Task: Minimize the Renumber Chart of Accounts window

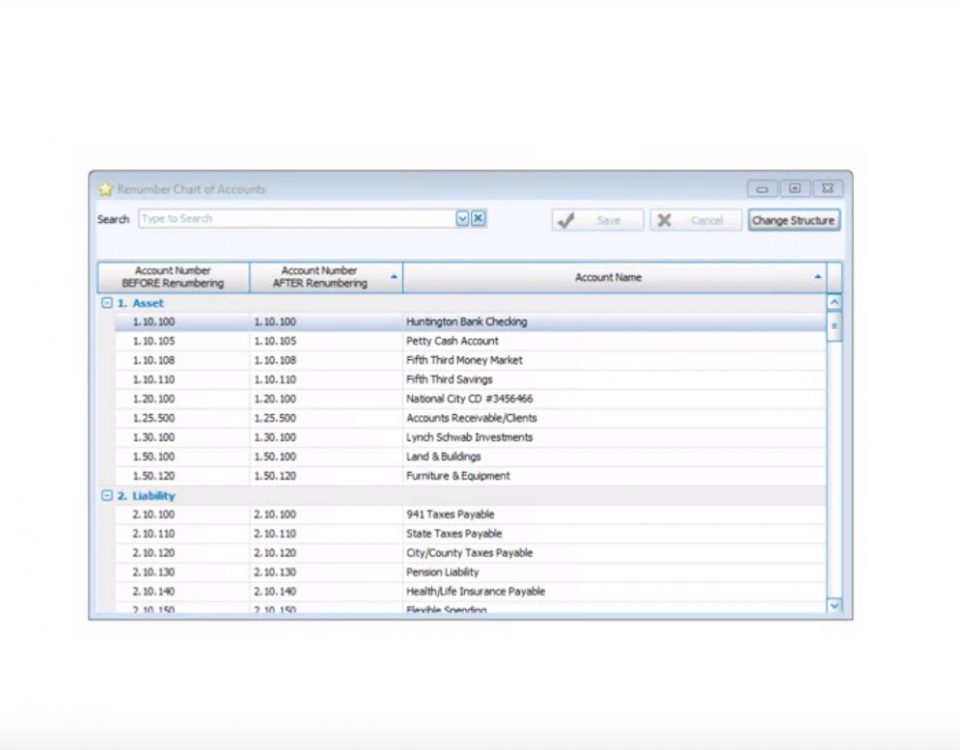Action: point(762,188)
